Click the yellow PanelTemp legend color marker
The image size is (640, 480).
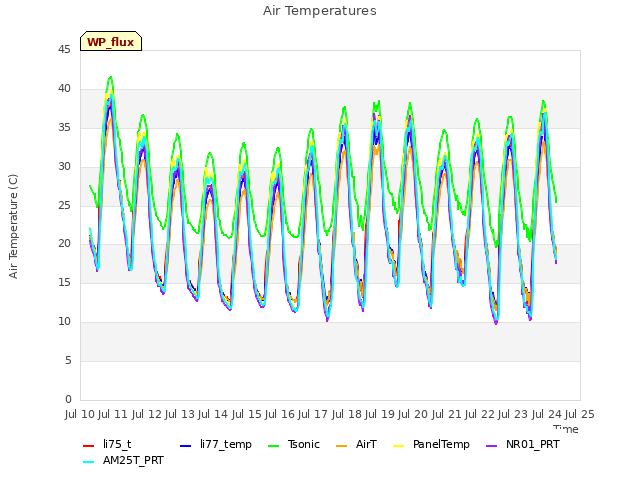398,446
